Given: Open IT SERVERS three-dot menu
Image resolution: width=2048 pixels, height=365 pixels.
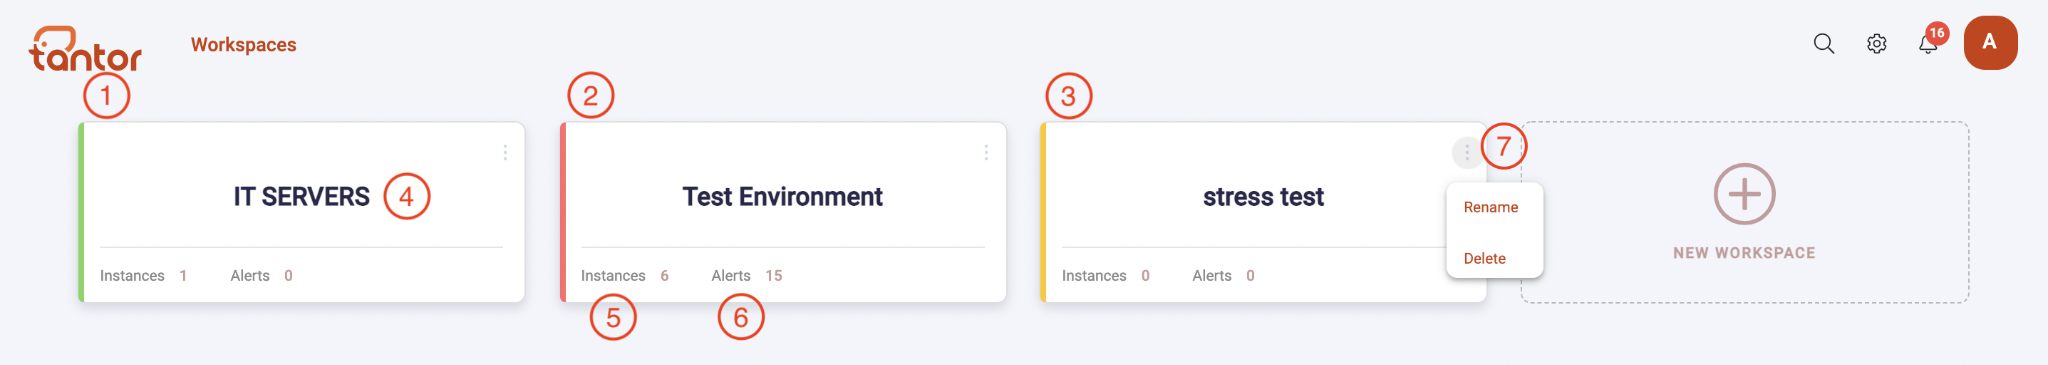Looking at the screenshot, I should [505, 153].
